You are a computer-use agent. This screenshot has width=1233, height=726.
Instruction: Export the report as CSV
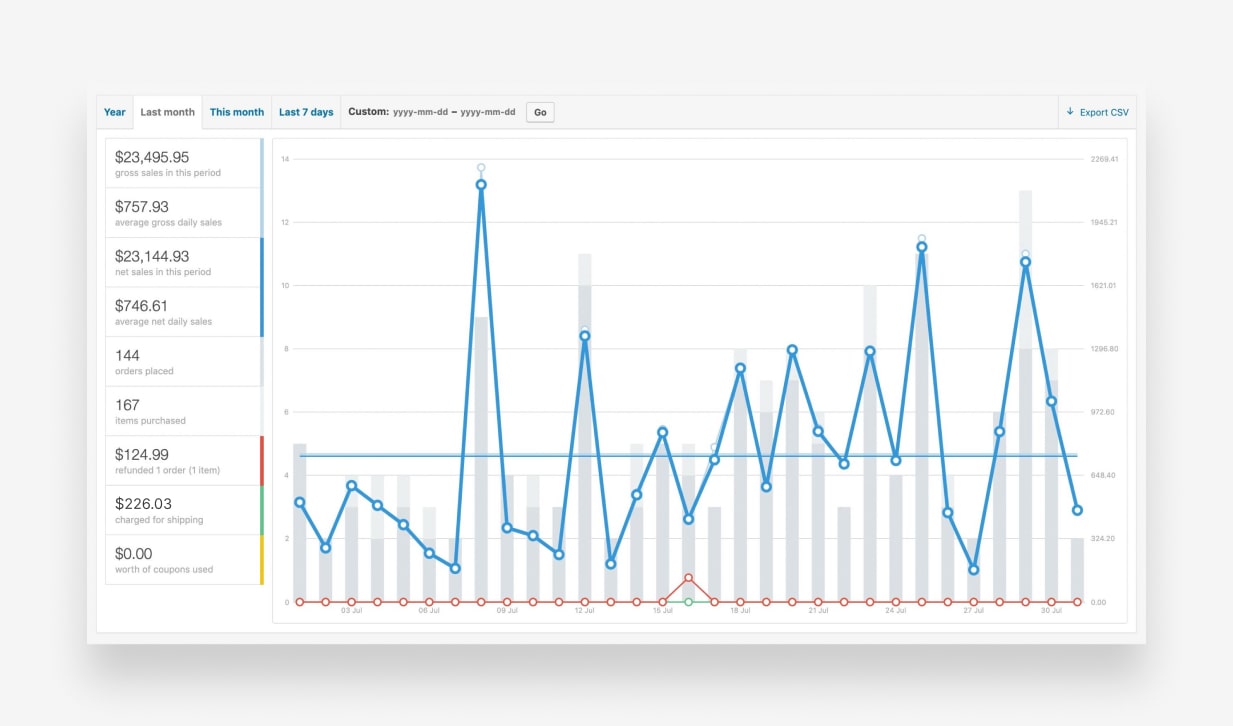coord(1097,112)
